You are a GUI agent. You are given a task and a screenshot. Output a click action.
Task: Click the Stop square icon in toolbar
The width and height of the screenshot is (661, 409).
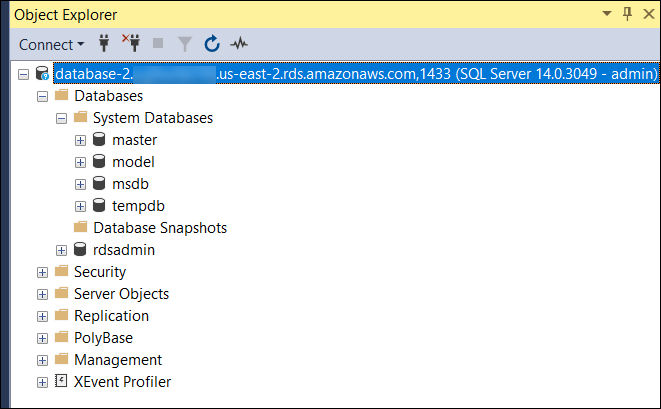(x=158, y=43)
